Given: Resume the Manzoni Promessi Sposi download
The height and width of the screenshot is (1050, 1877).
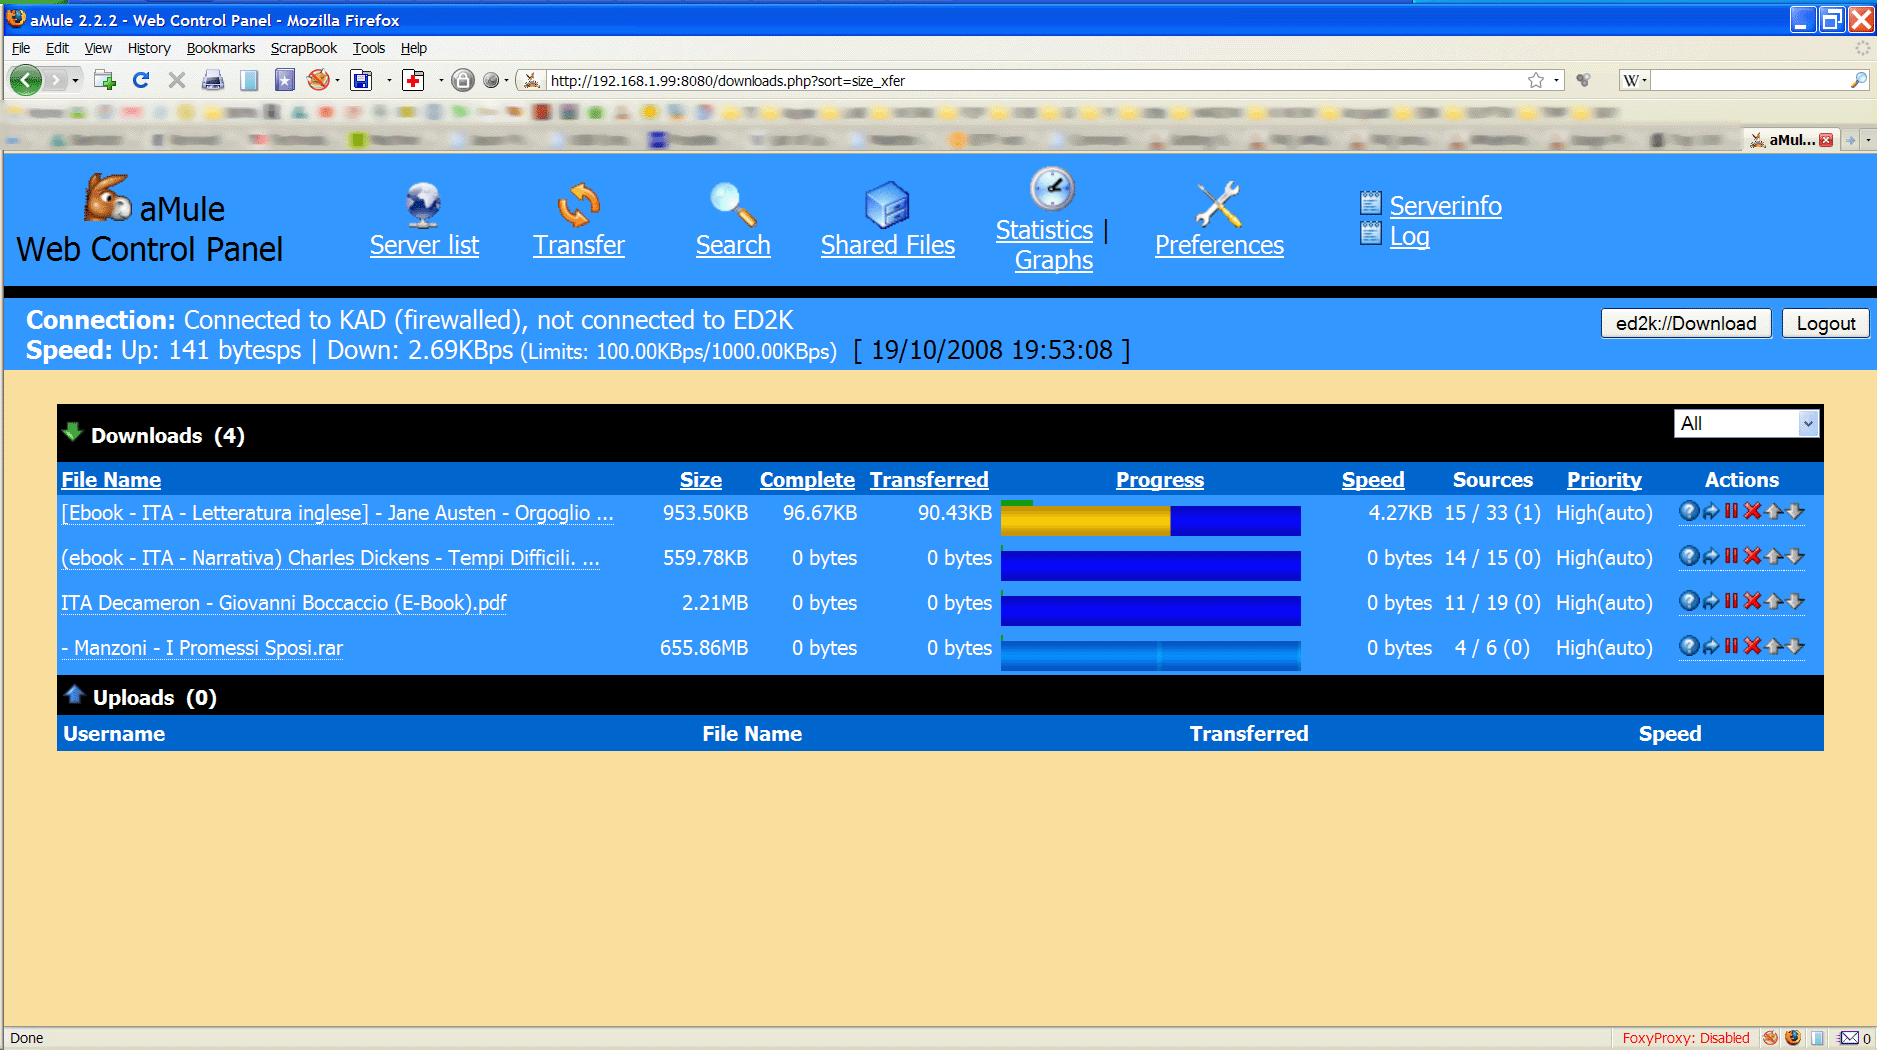Looking at the screenshot, I should tap(1711, 646).
